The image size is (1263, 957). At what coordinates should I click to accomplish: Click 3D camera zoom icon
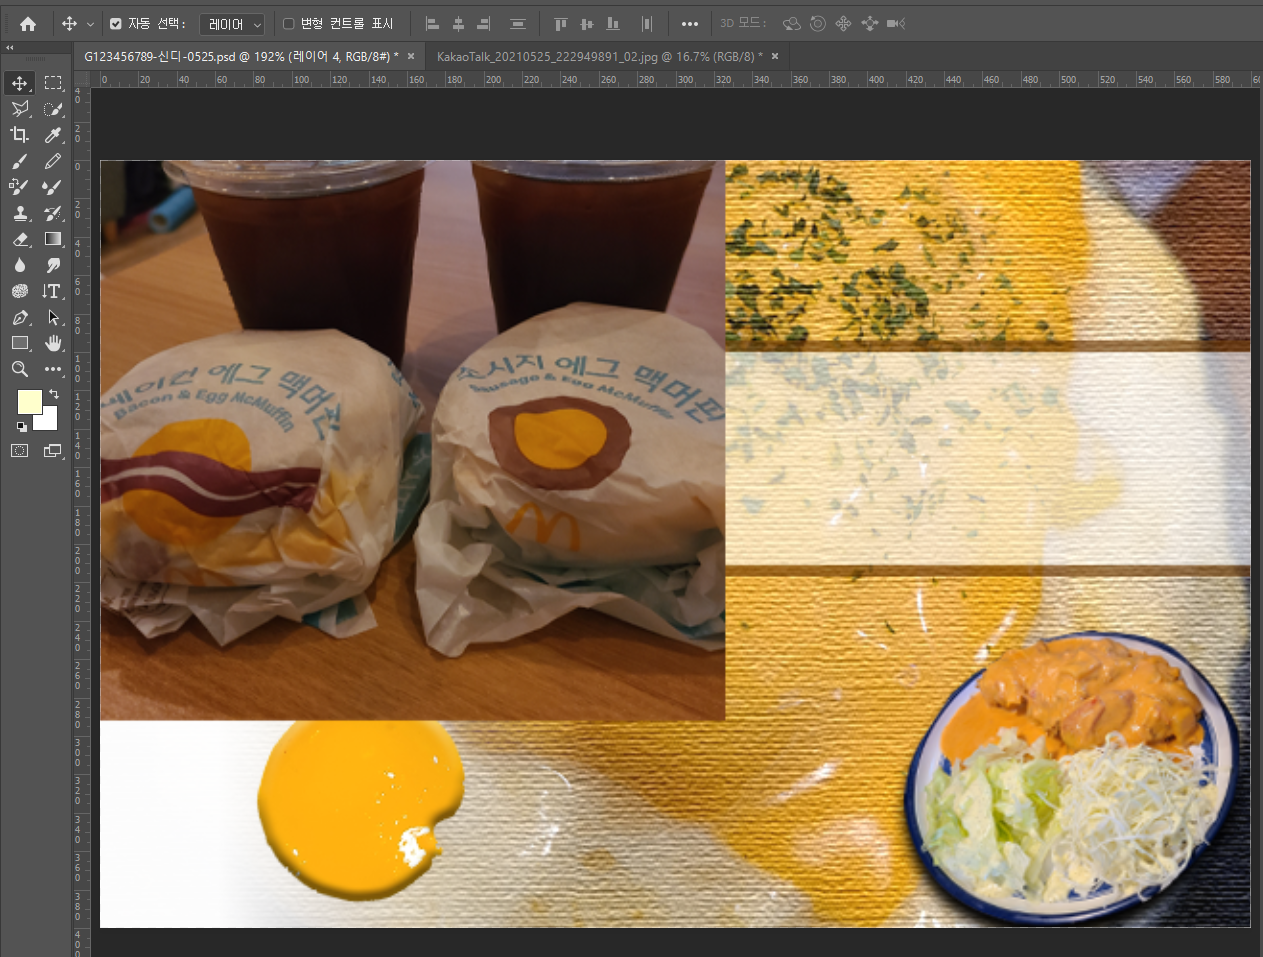(x=895, y=23)
